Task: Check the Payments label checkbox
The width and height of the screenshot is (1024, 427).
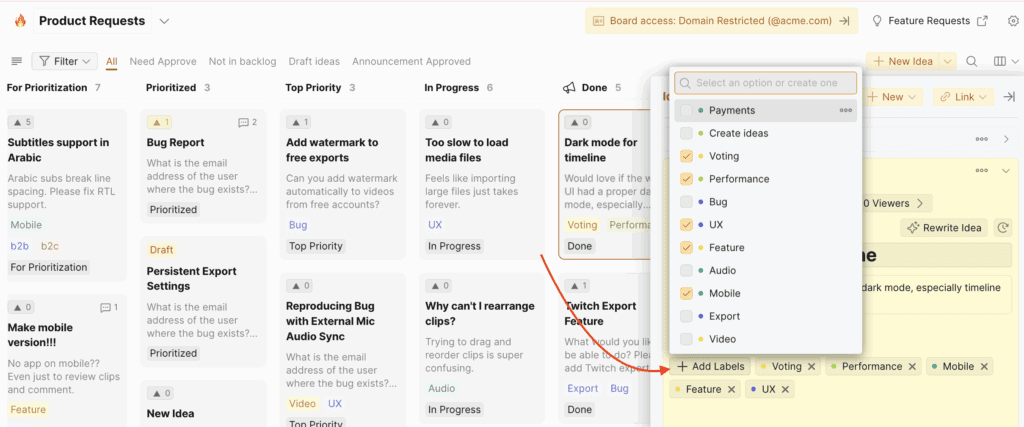Action: click(686, 110)
